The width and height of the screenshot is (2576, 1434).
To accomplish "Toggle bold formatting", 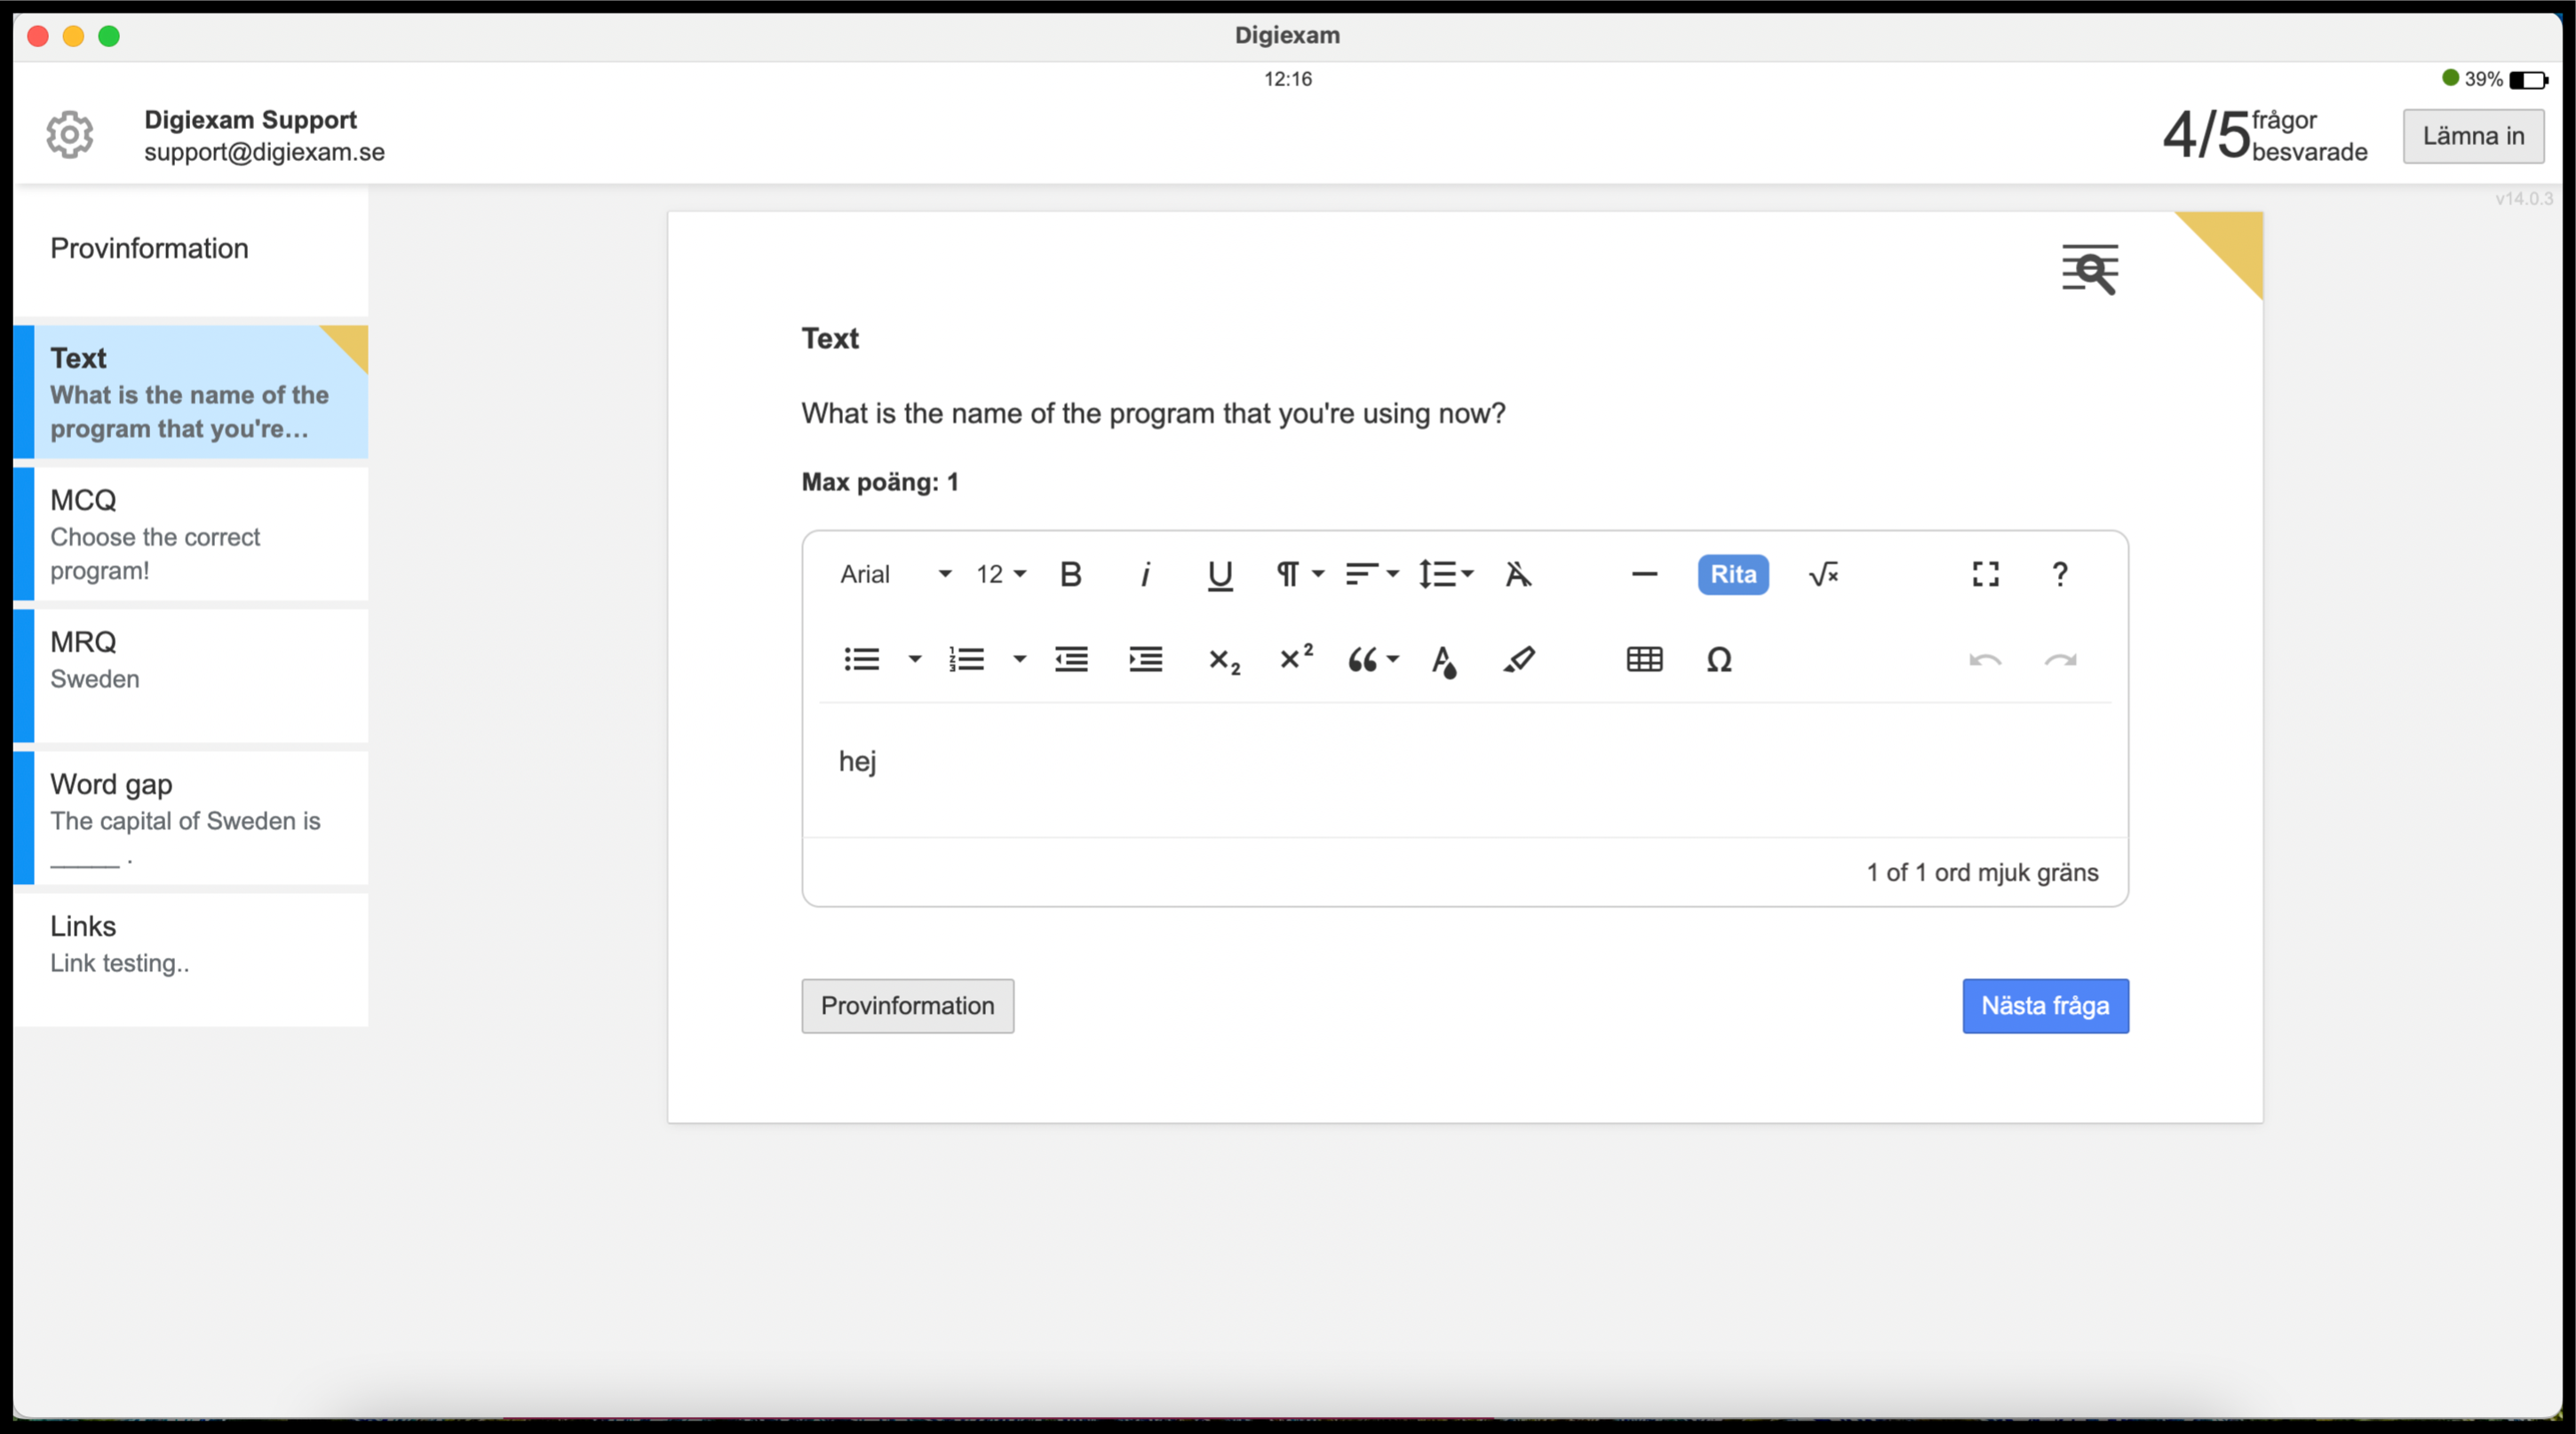I will (1070, 574).
